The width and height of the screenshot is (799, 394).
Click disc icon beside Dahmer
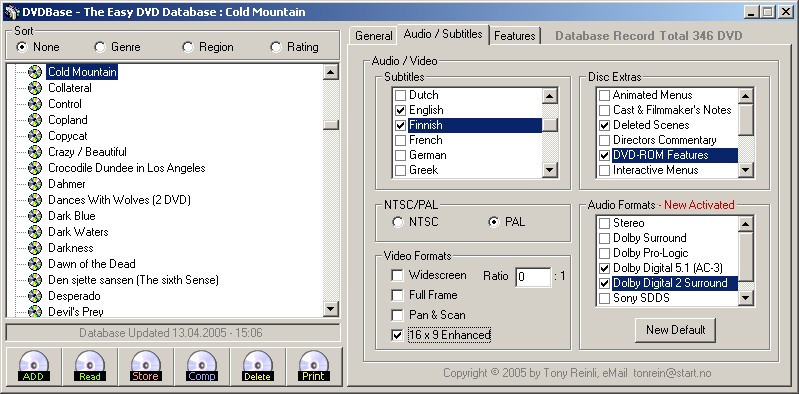(35, 184)
